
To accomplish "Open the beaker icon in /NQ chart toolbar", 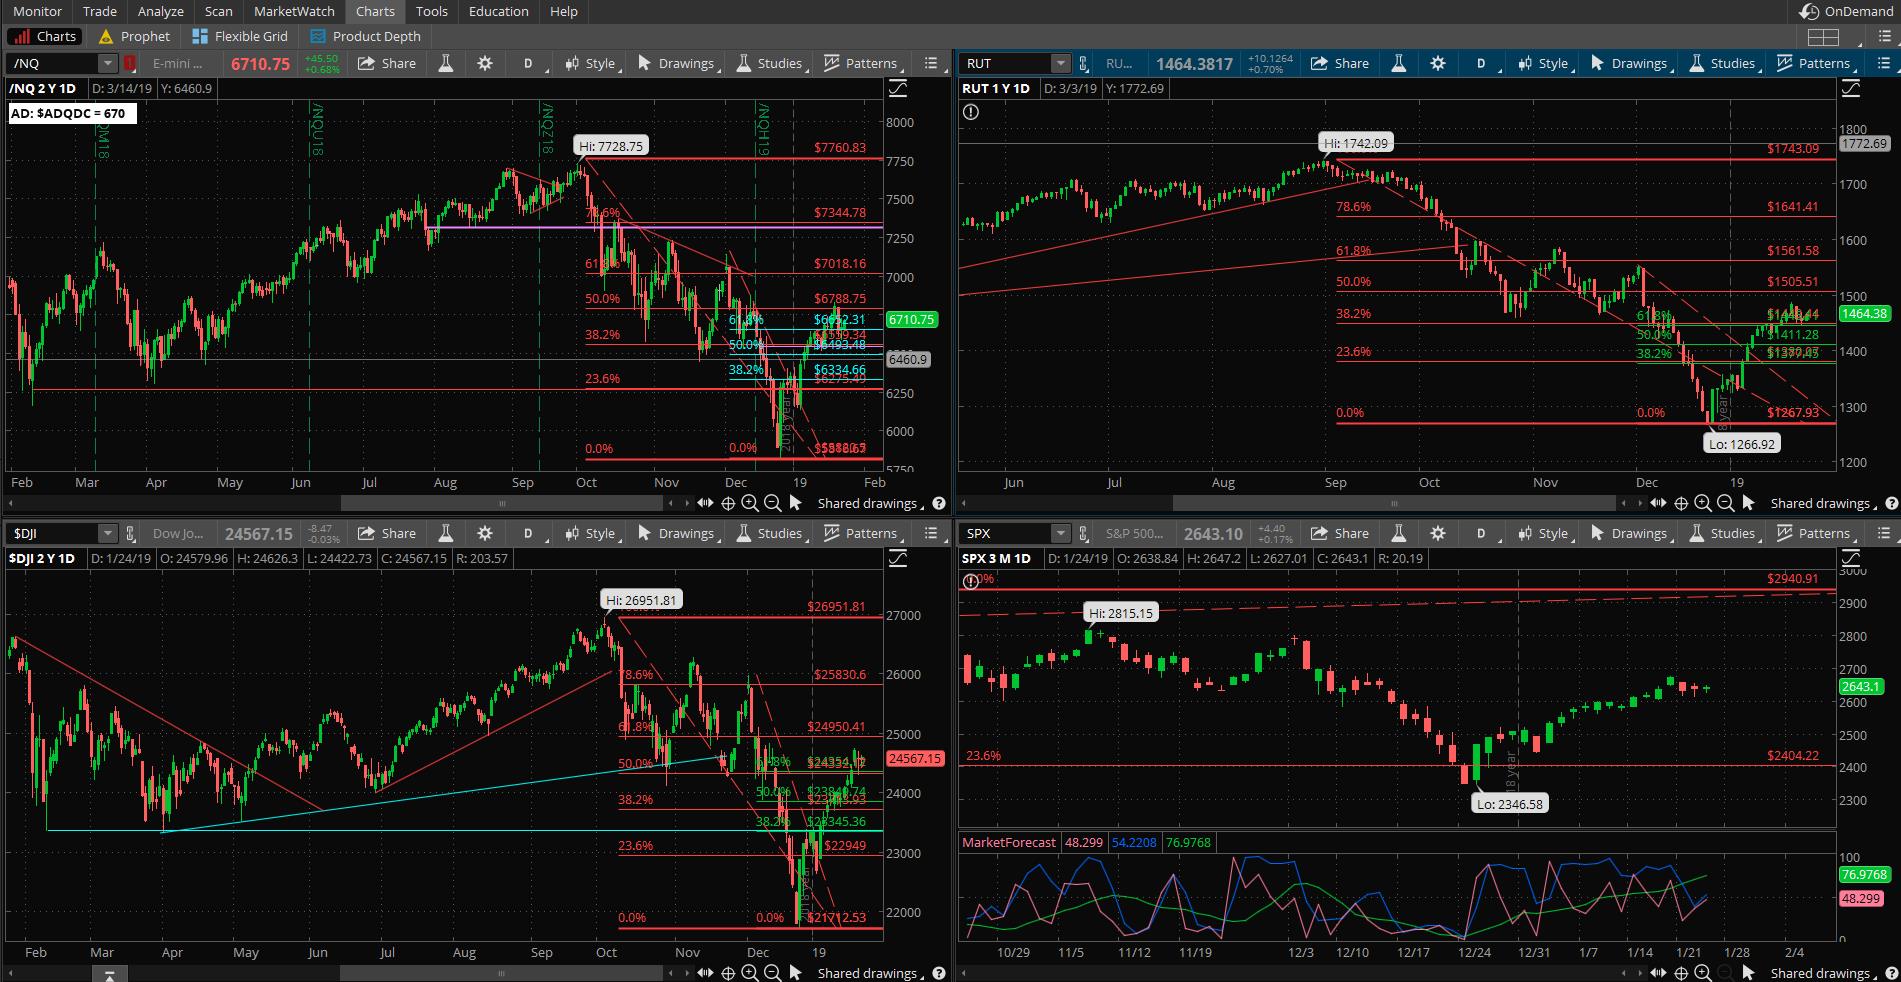I will click(446, 63).
